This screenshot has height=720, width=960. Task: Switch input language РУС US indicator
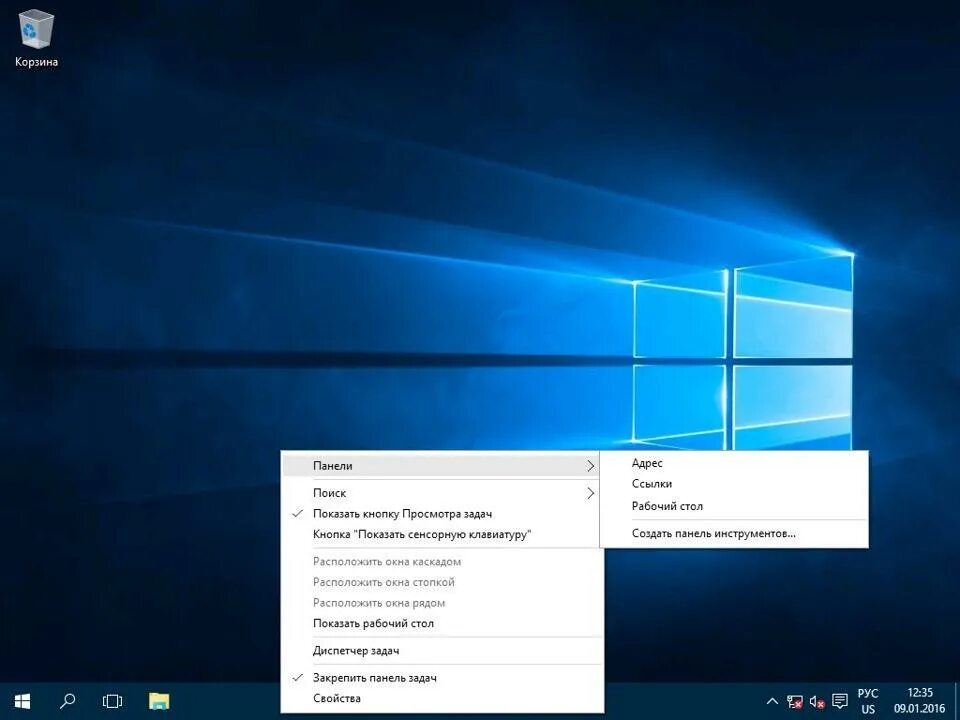pos(868,701)
